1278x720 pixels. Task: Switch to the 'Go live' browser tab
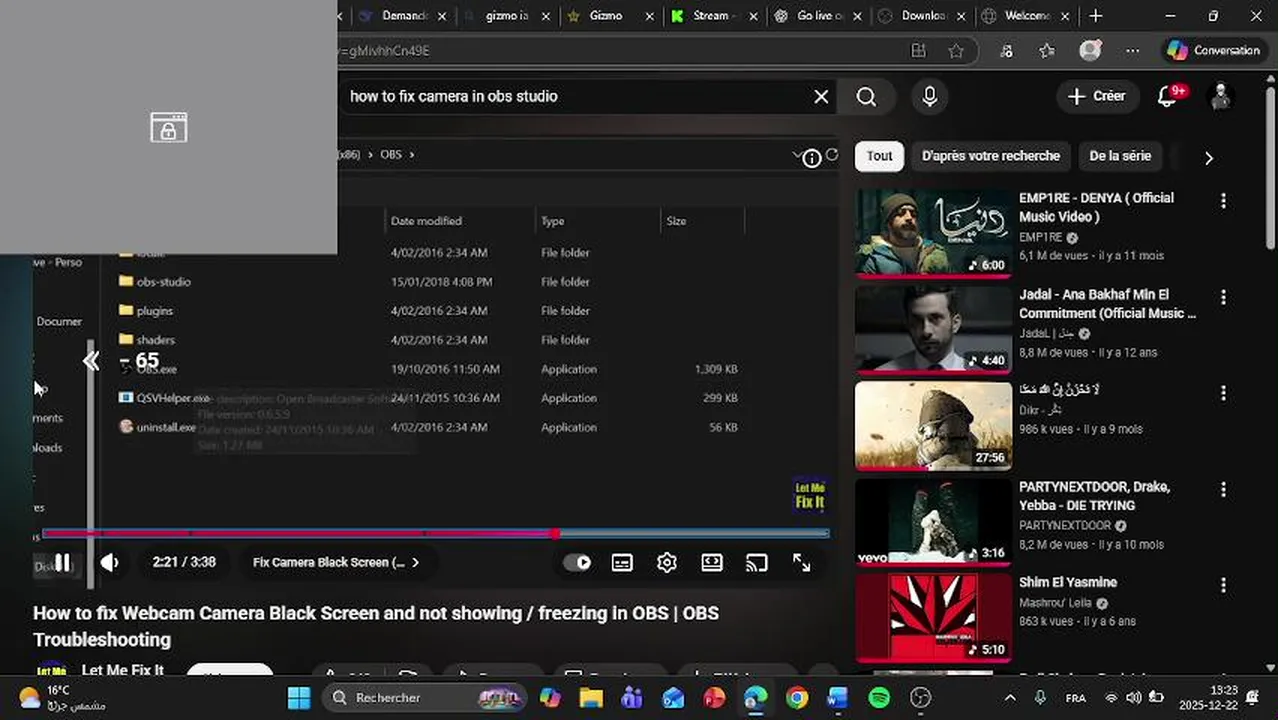pos(818,16)
